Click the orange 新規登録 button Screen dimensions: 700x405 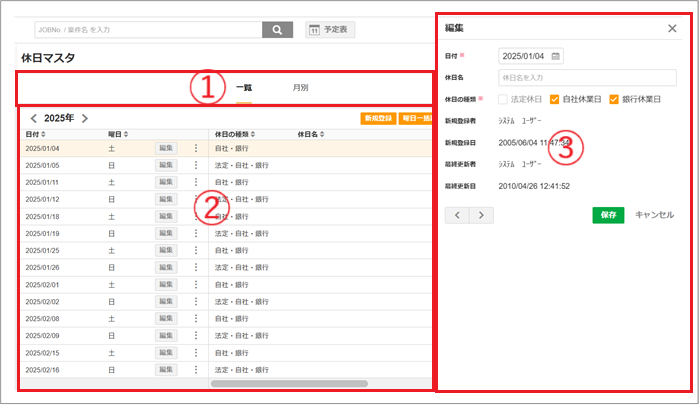click(377, 118)
